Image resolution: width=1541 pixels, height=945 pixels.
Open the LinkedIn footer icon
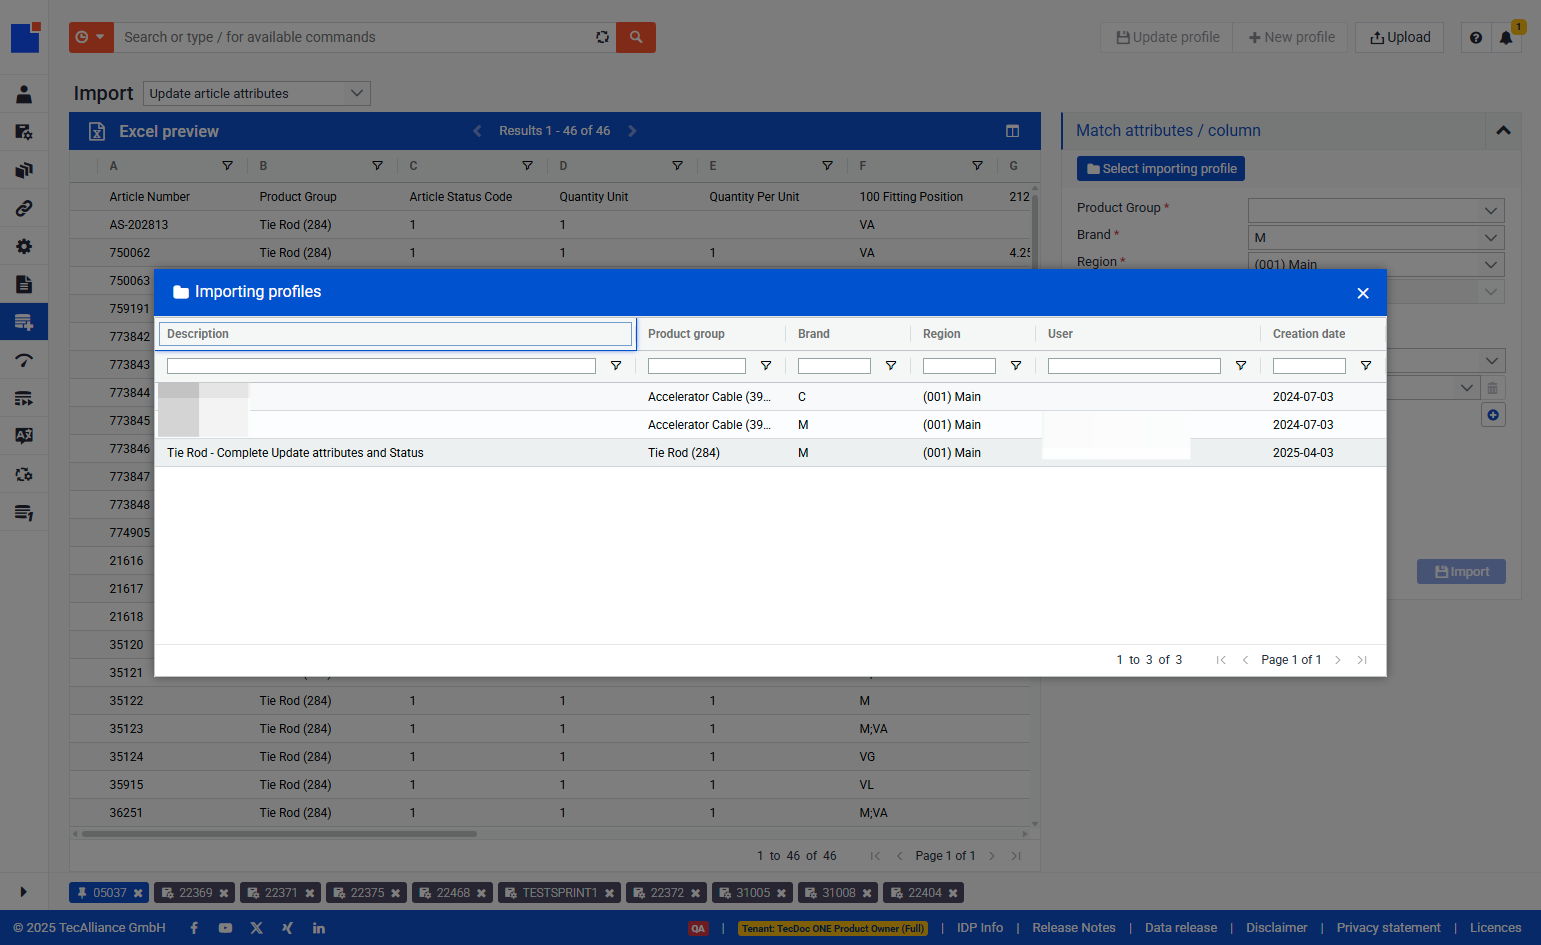[318, 928]
